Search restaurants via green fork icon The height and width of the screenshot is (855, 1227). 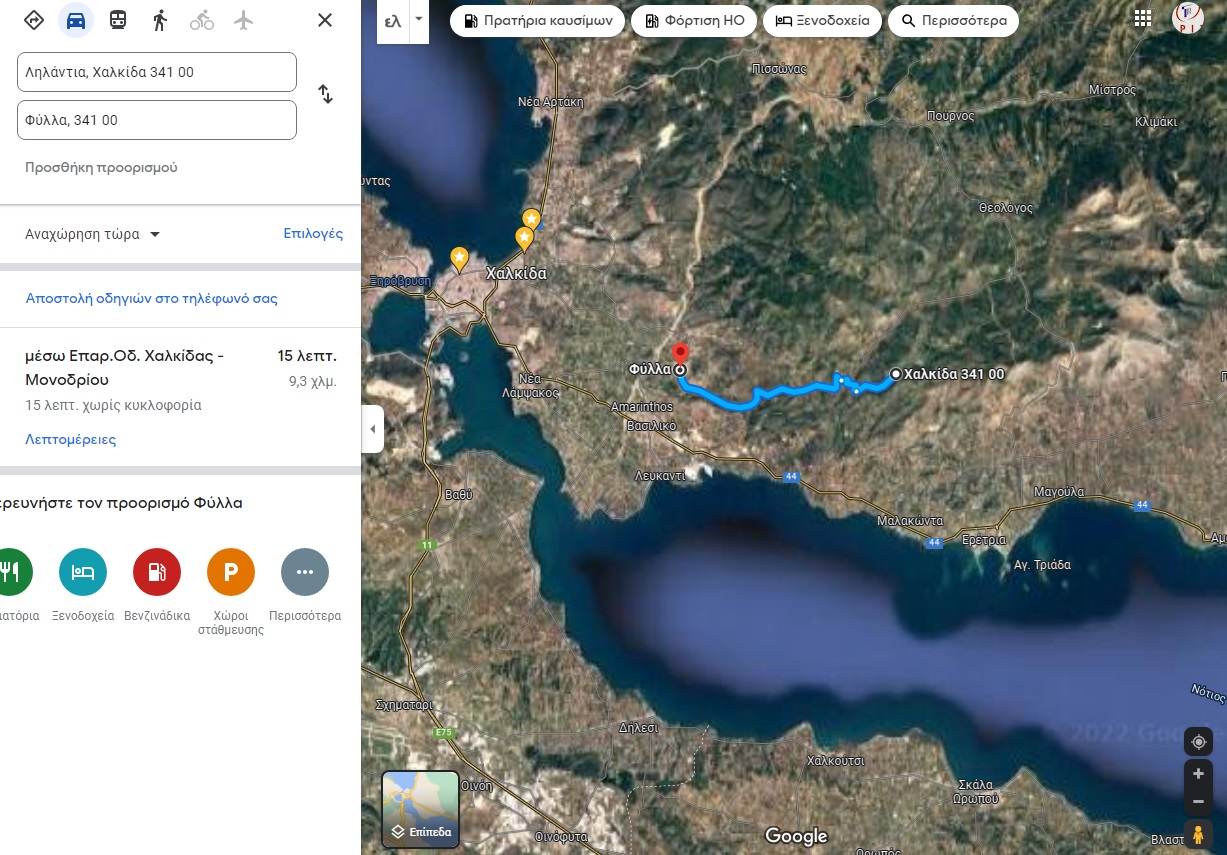point(12,572)
